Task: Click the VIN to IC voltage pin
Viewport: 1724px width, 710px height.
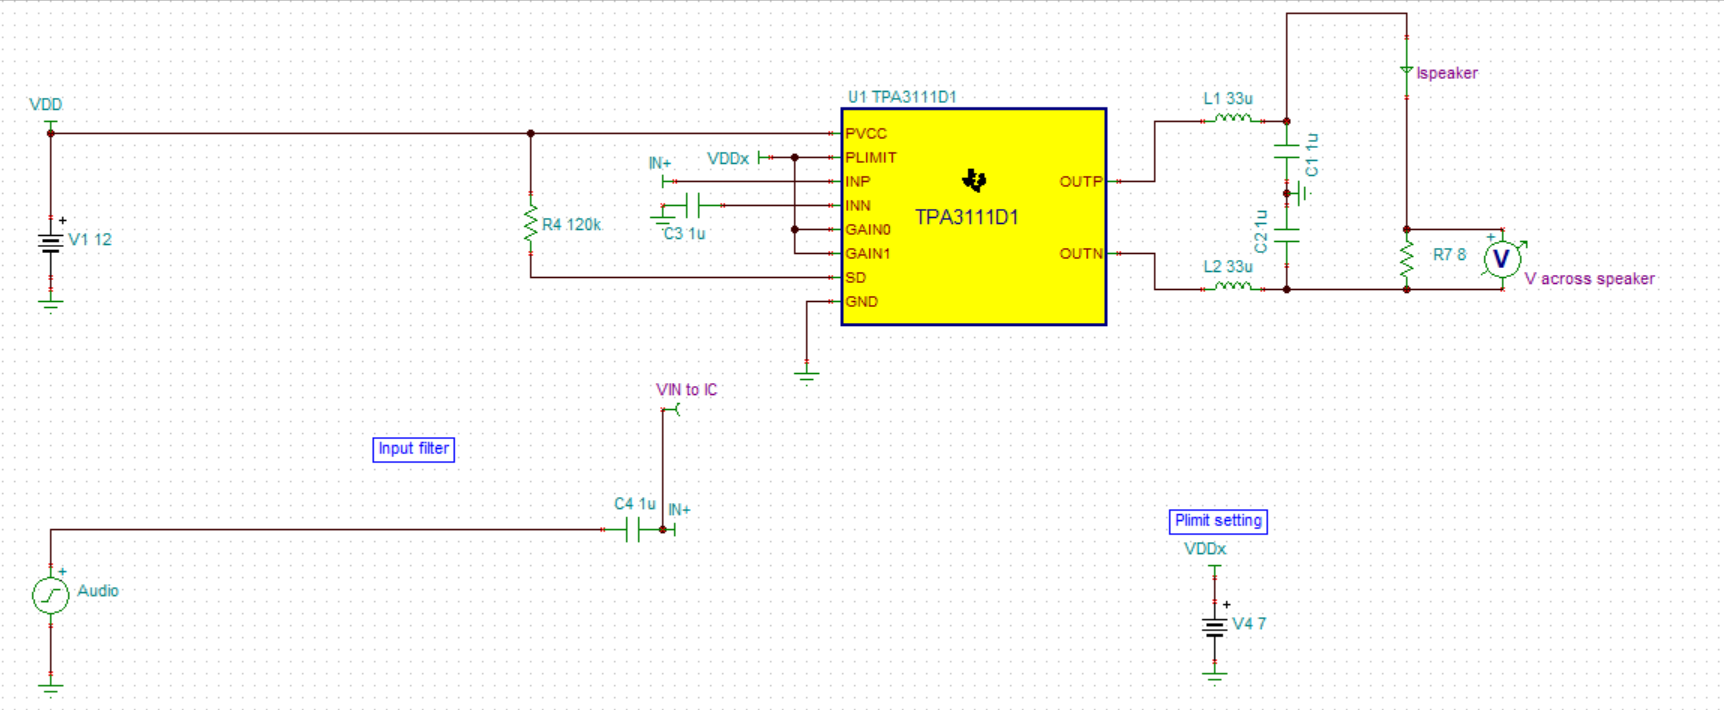Action: click(670, 409)
